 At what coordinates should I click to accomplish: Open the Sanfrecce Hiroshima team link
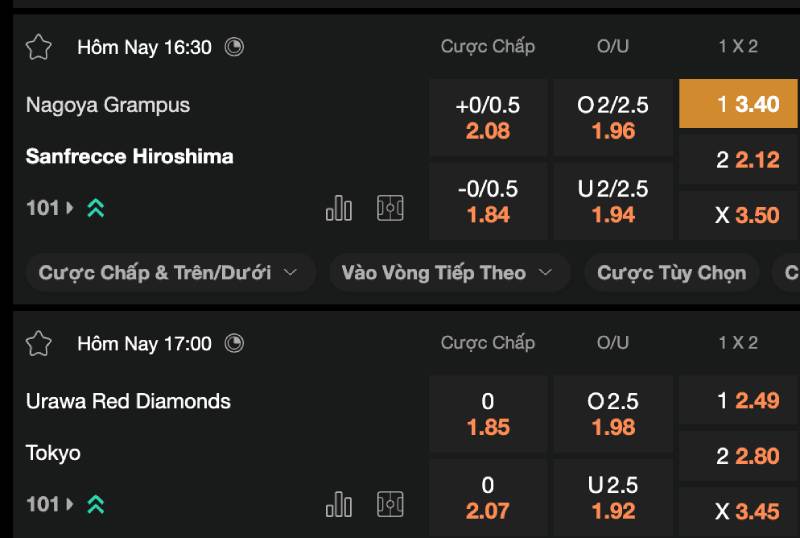[x=130, y=157]
